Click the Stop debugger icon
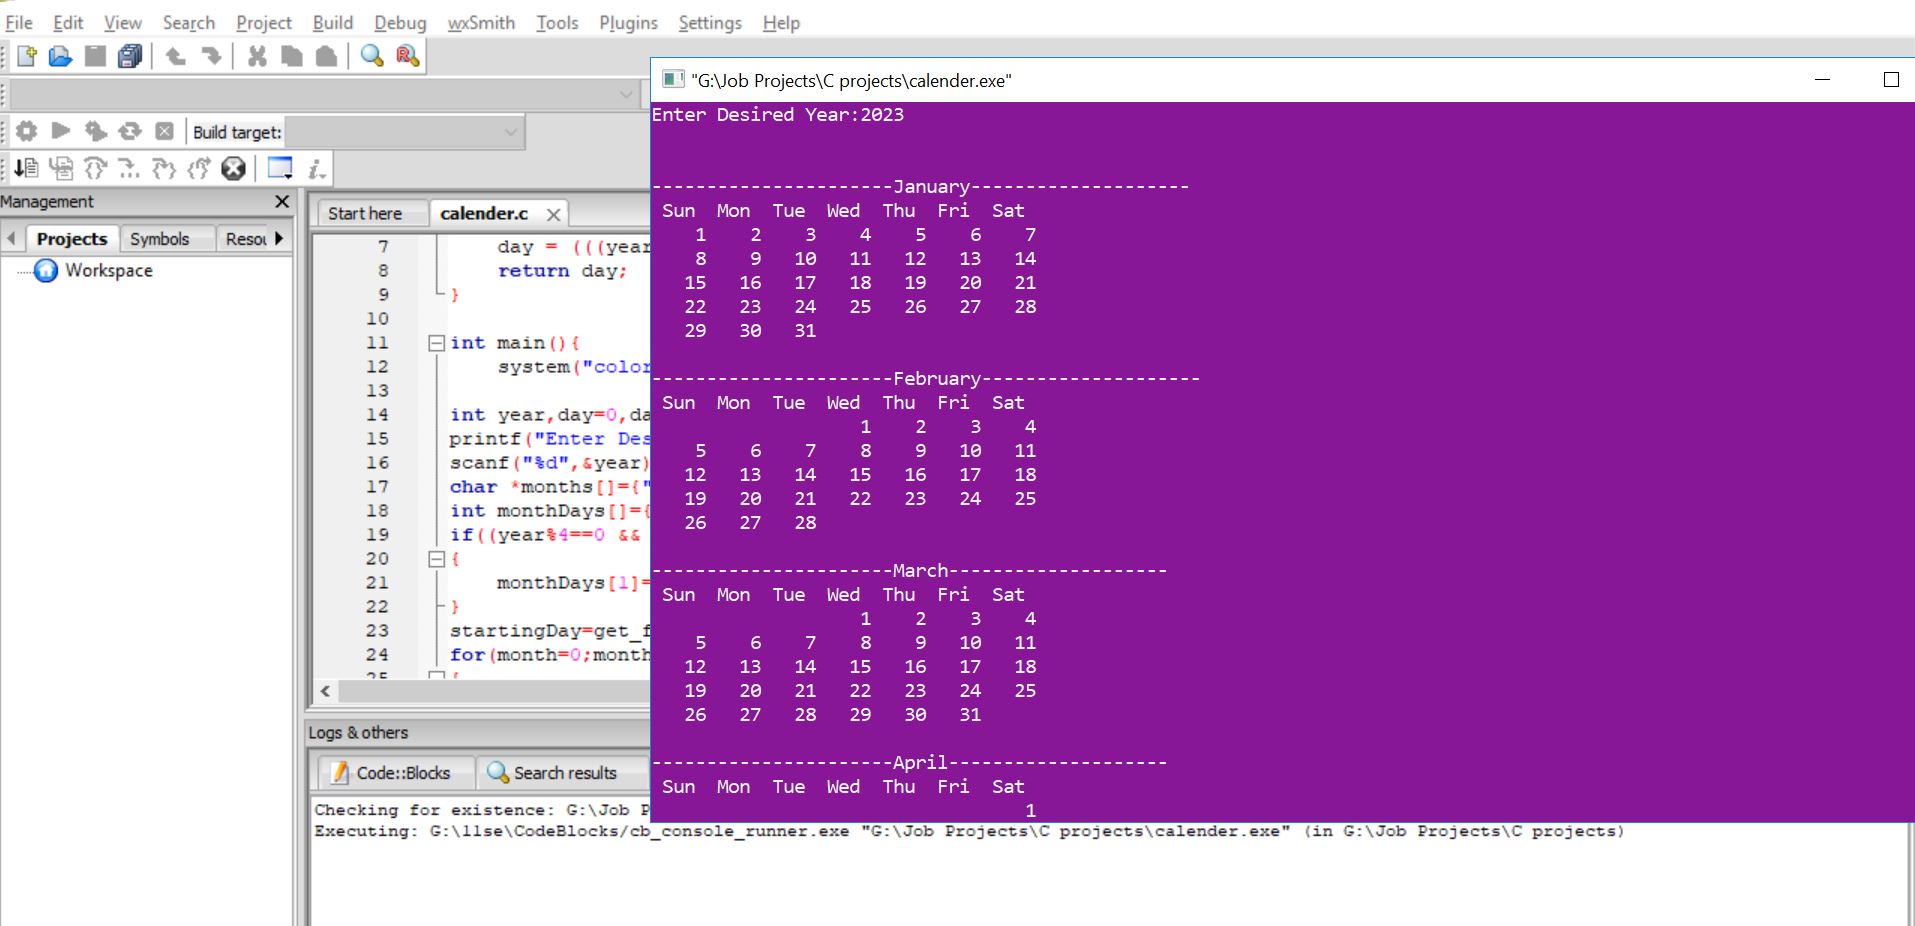The image size is (1915, 926). pyautogui.click(x=233, y=168)
